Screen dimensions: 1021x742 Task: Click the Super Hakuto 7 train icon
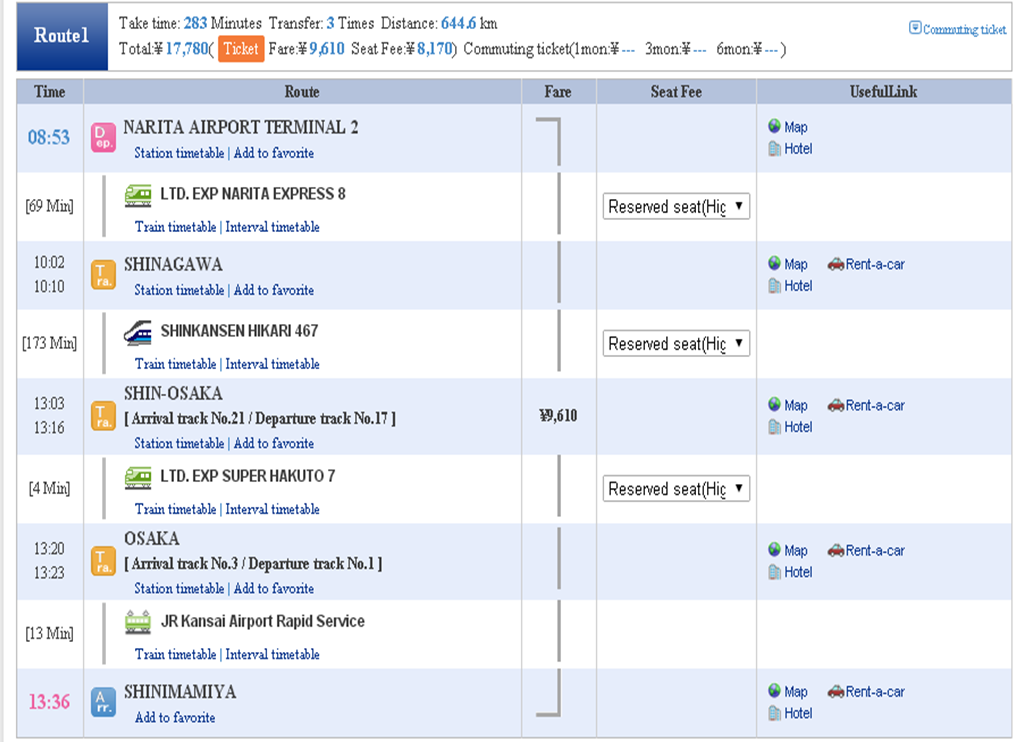coord(138,478)
